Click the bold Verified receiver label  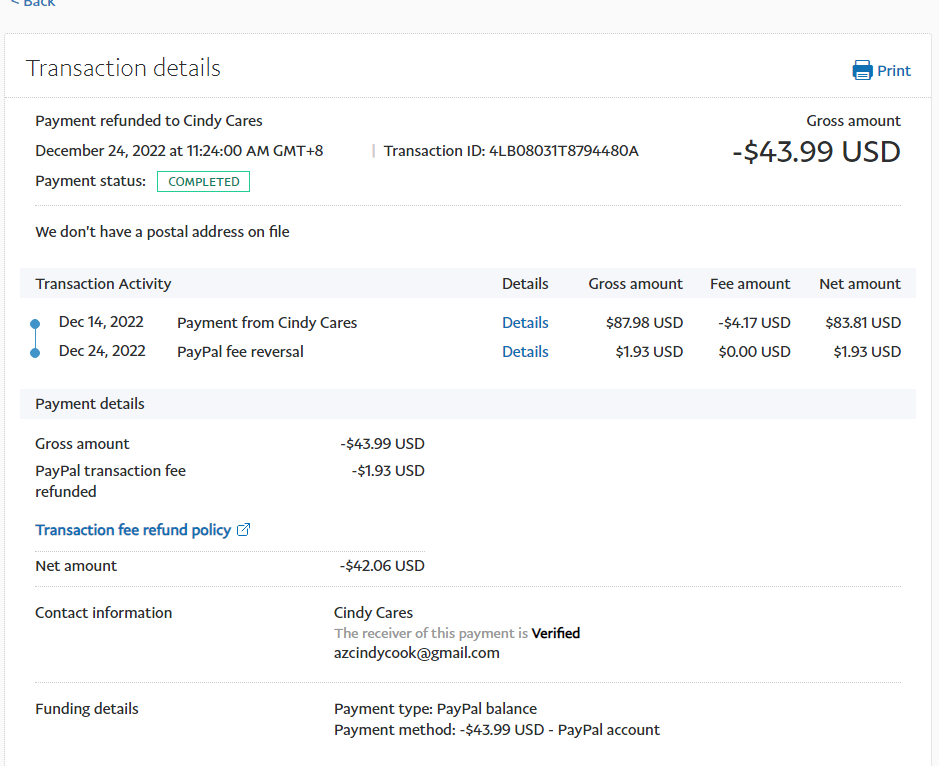tap(555, 633)
